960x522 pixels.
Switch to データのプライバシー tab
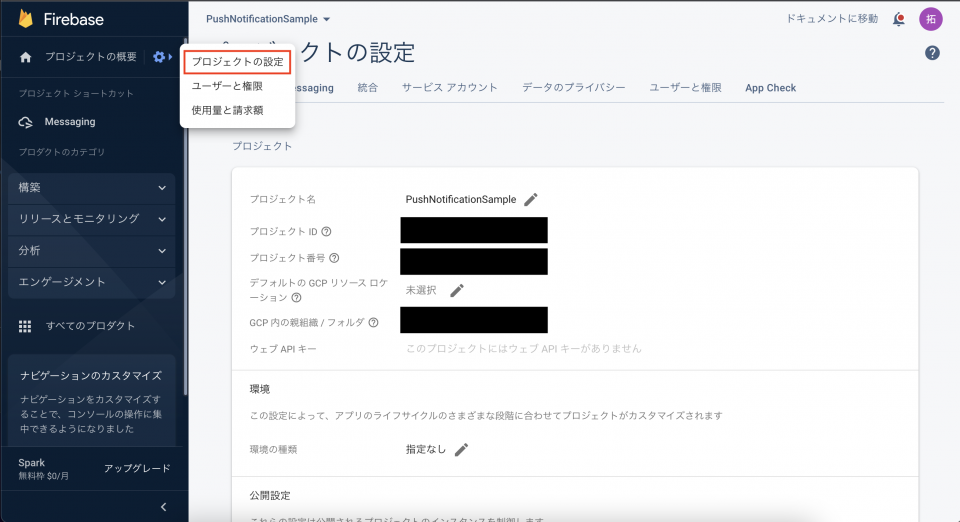pyautogui.click(x=574, y=88)
